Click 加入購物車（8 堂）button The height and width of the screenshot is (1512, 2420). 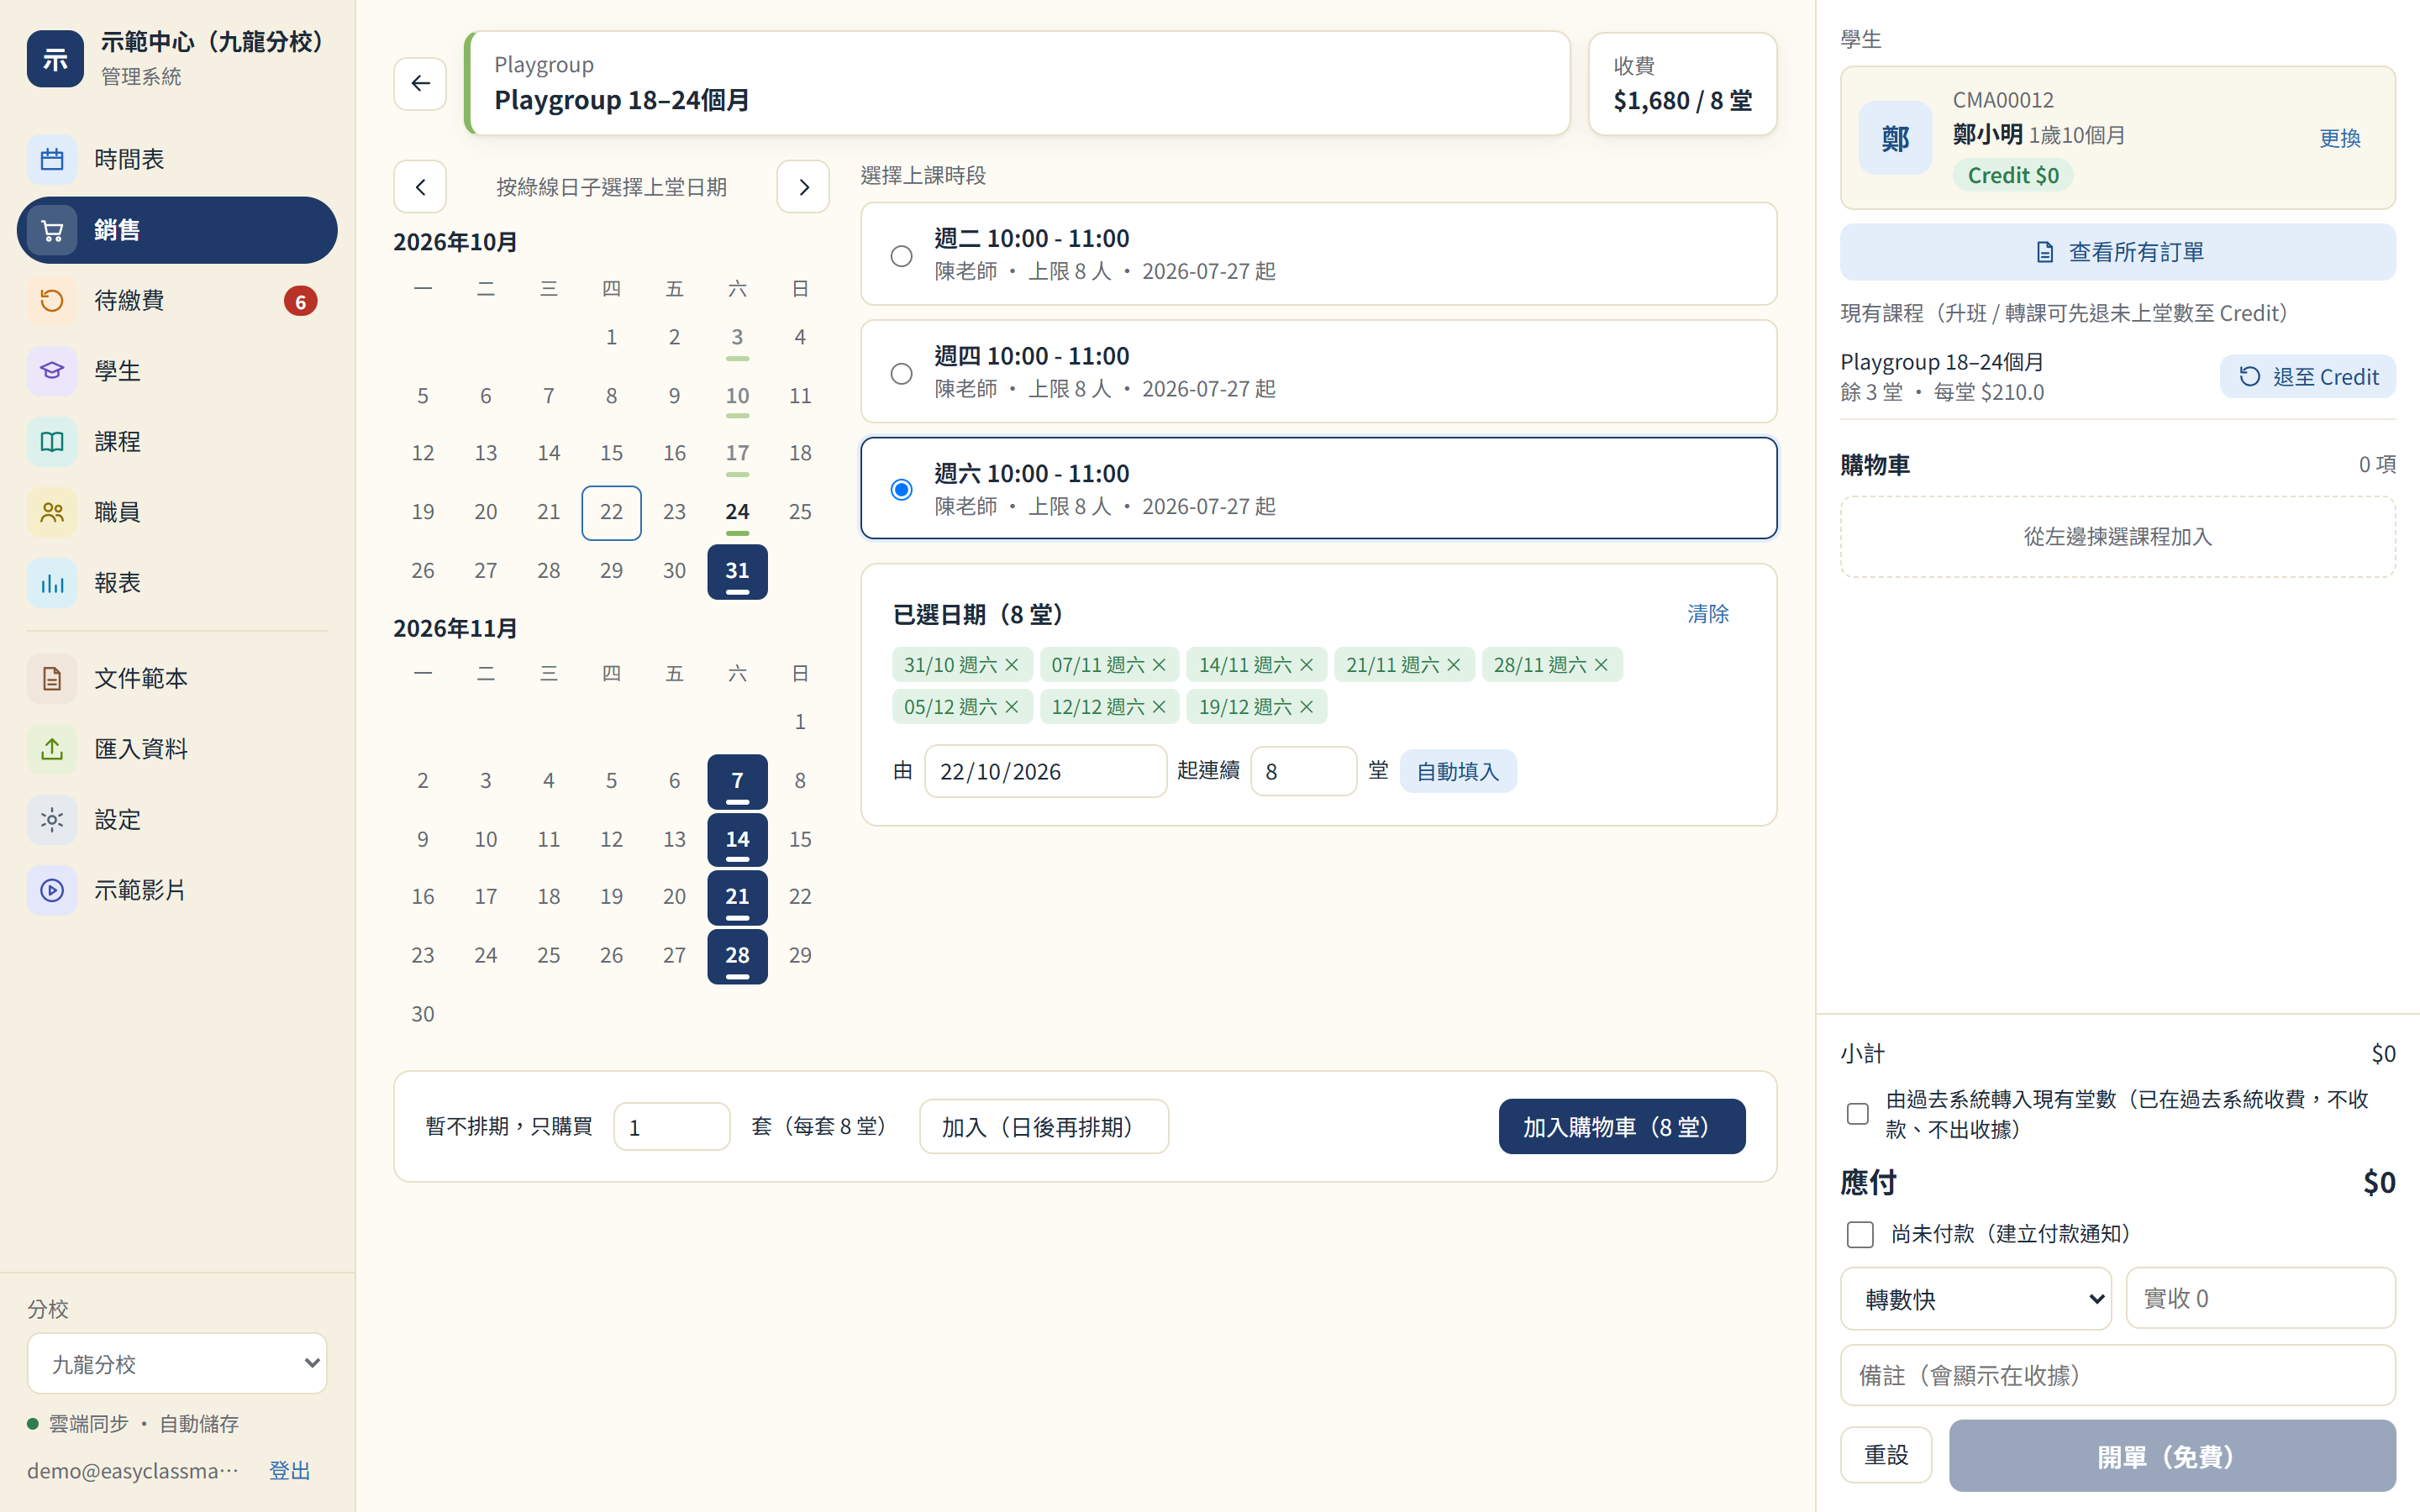(1621, 1127)
